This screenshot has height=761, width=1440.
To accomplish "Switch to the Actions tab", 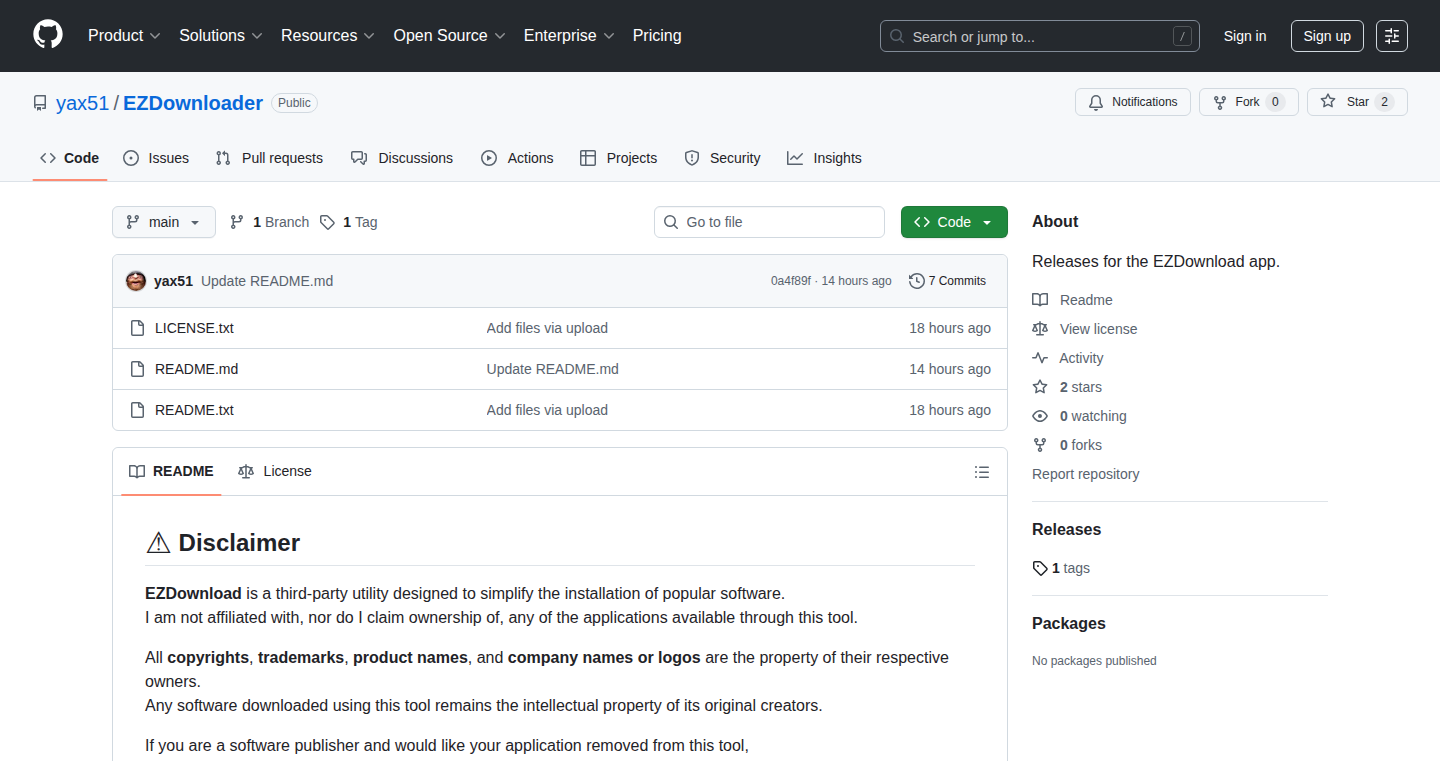I will [x=517, y=158].
